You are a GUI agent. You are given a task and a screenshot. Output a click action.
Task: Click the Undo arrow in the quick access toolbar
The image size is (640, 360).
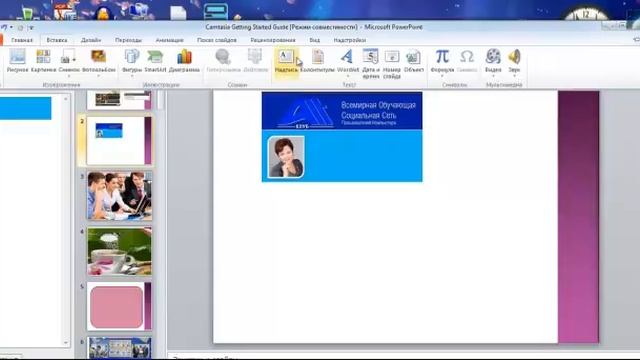point(4,27)
